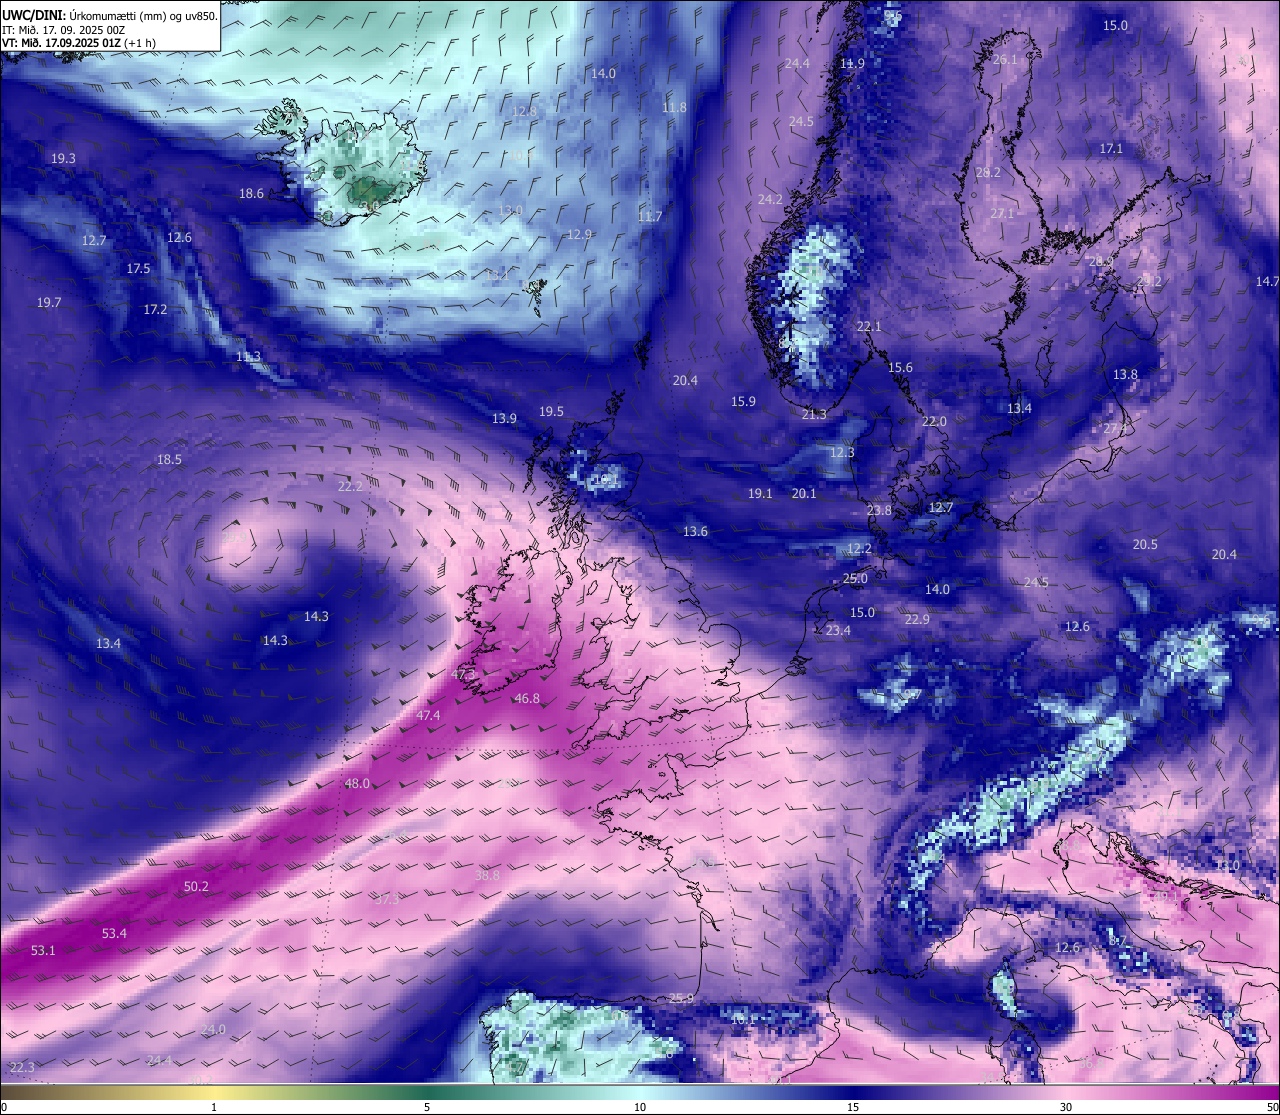Click the map value '22.3'
This screenshot has width=1280, height=1115.
point(21,1067)
